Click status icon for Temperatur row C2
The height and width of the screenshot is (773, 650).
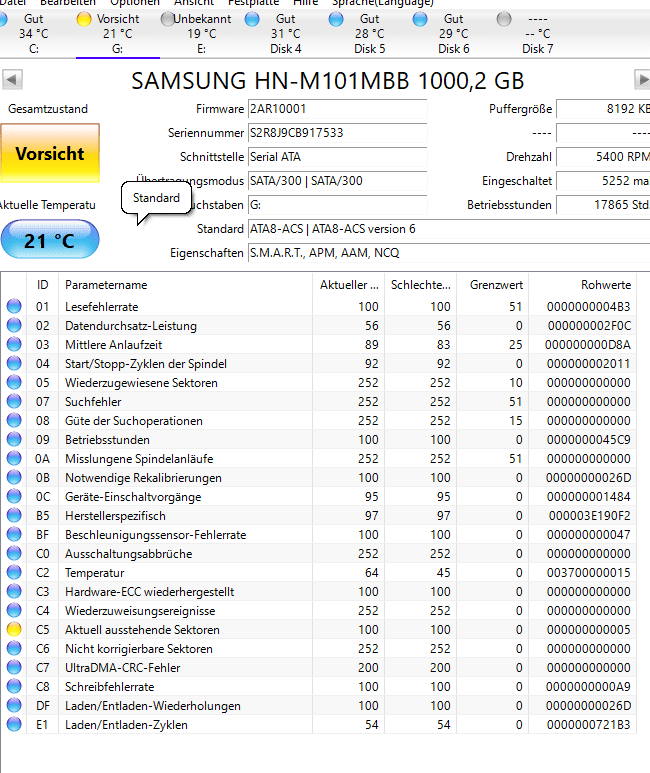[14, 572]
